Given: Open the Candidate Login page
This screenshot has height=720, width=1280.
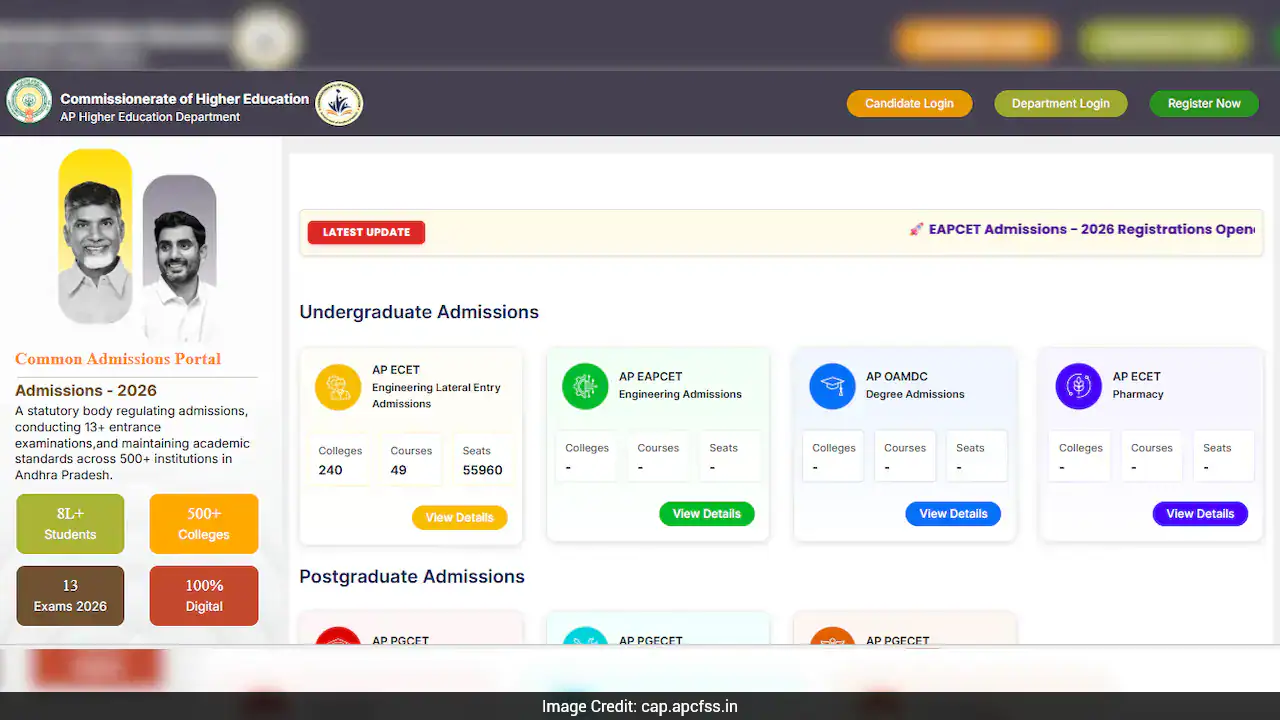Looking at the screenshot, I should (x=909, y=104).
